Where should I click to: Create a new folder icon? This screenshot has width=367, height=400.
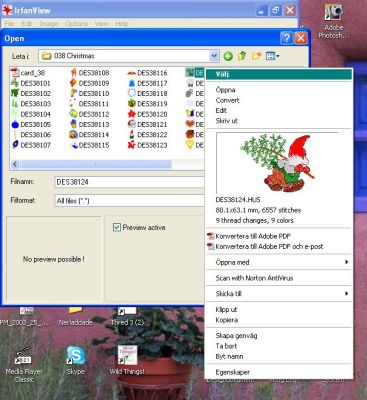(x=256, y=56)
